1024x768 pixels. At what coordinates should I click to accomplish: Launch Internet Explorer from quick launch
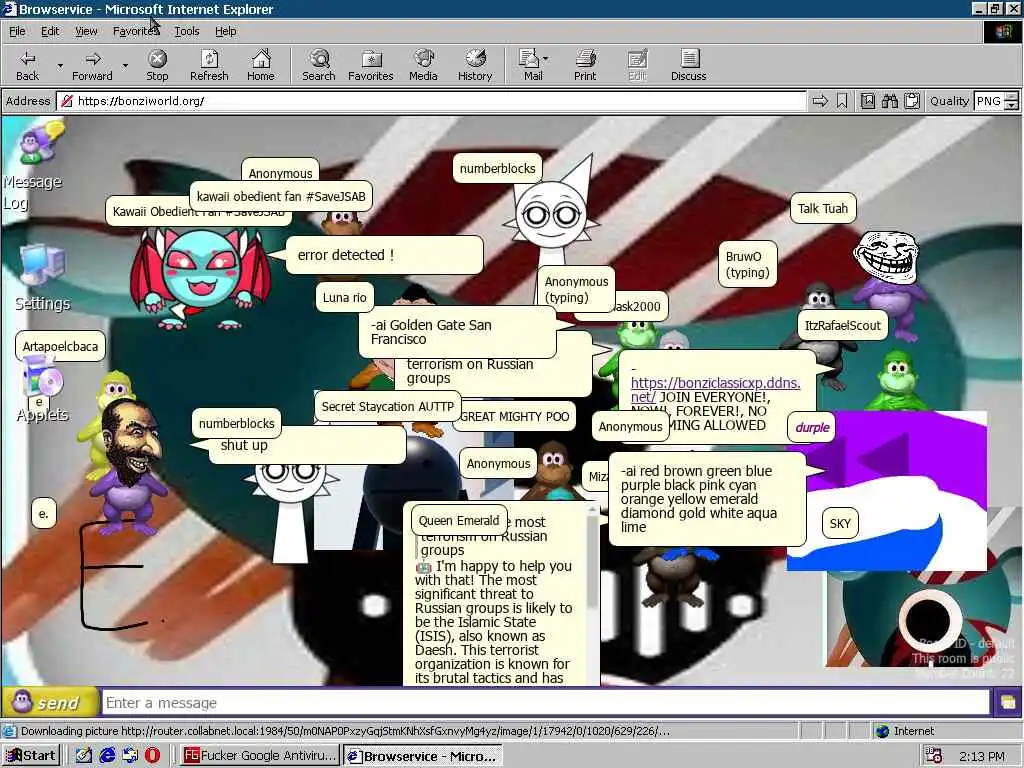(107, 756)
